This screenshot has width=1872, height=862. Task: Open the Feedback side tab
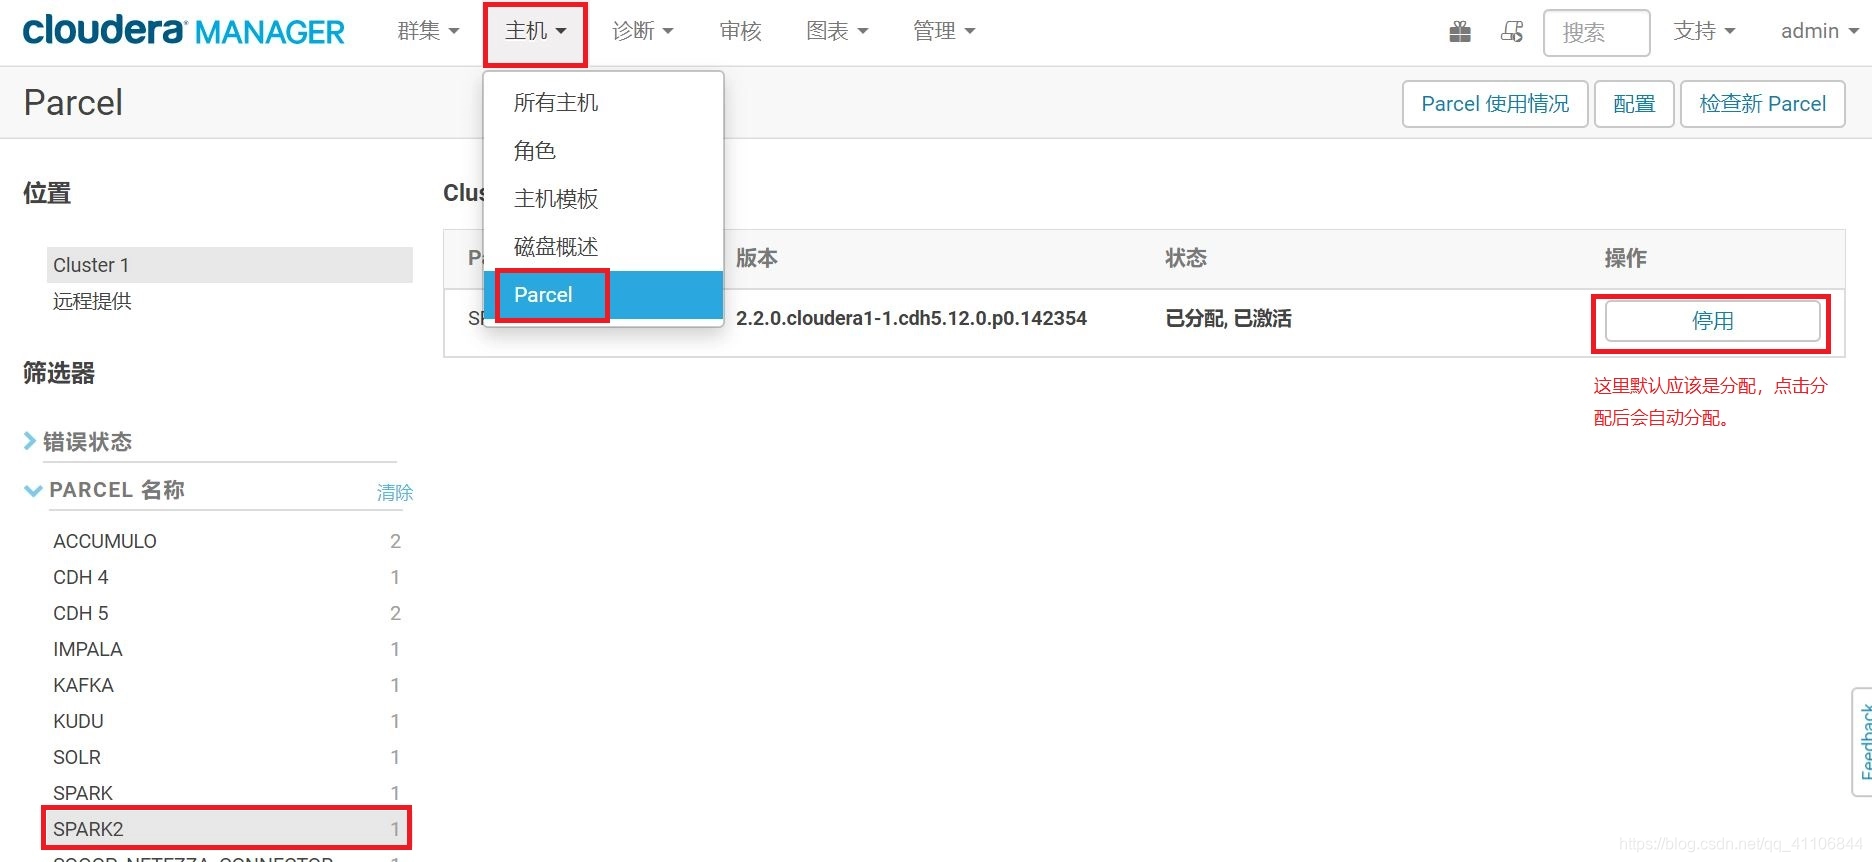tap(1862, 742)
